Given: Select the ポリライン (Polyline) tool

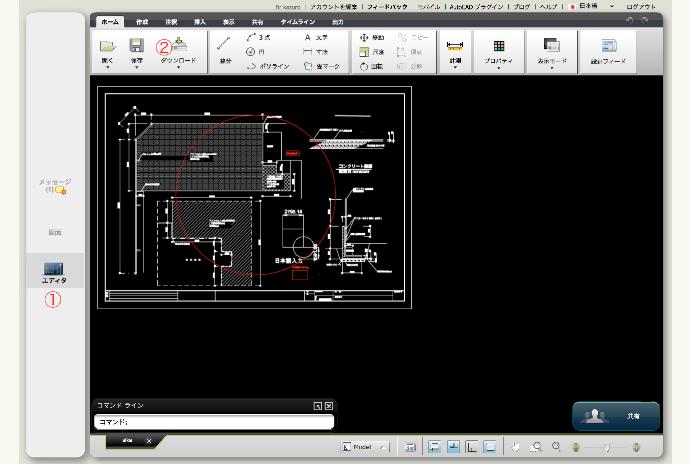Looking at the screenshot, I should coord(268,66).
